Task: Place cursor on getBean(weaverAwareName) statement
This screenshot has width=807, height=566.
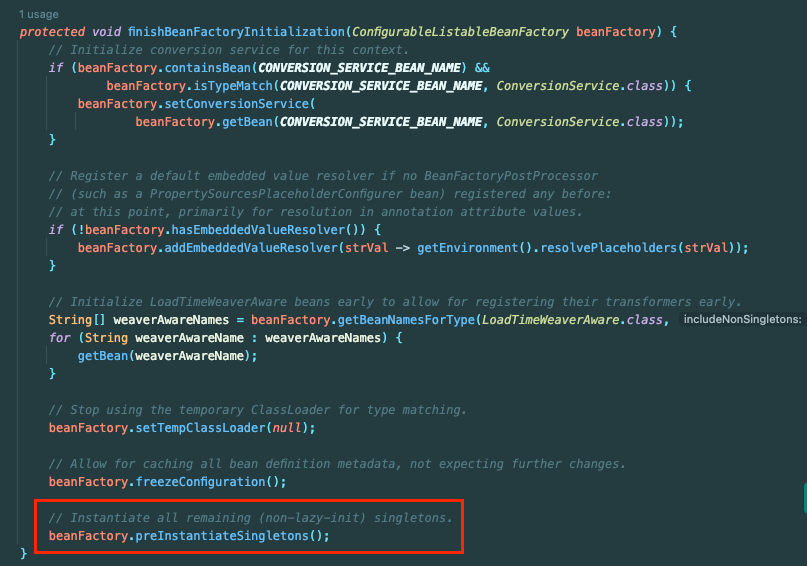Action: coord(167,356)
